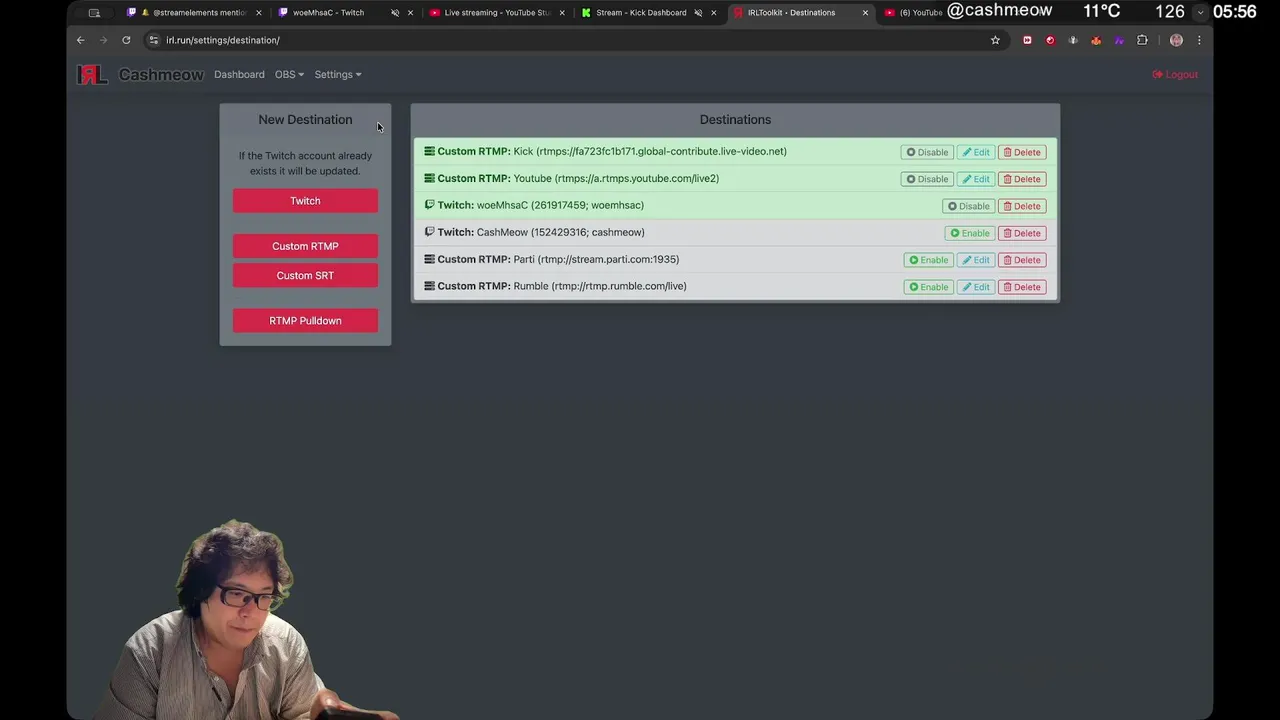Click the browser back arrow
1280x720 pixels.
tap(81, 40)
